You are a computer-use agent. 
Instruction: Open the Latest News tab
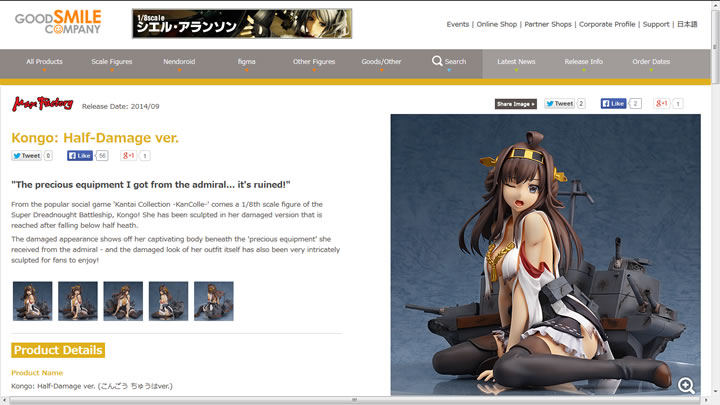[x=516, y=62]
